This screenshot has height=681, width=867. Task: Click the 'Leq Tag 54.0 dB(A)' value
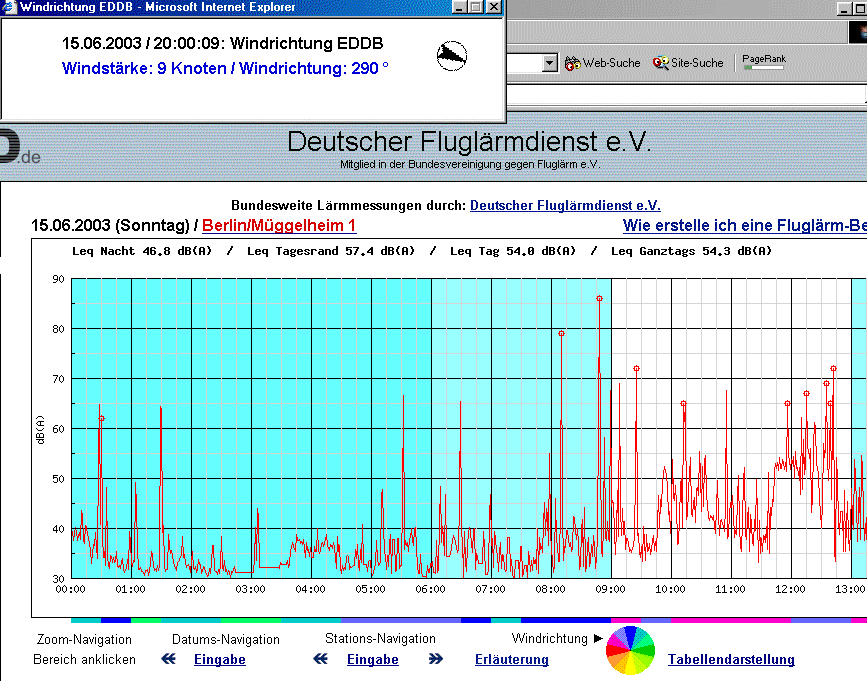pos(513,251)
